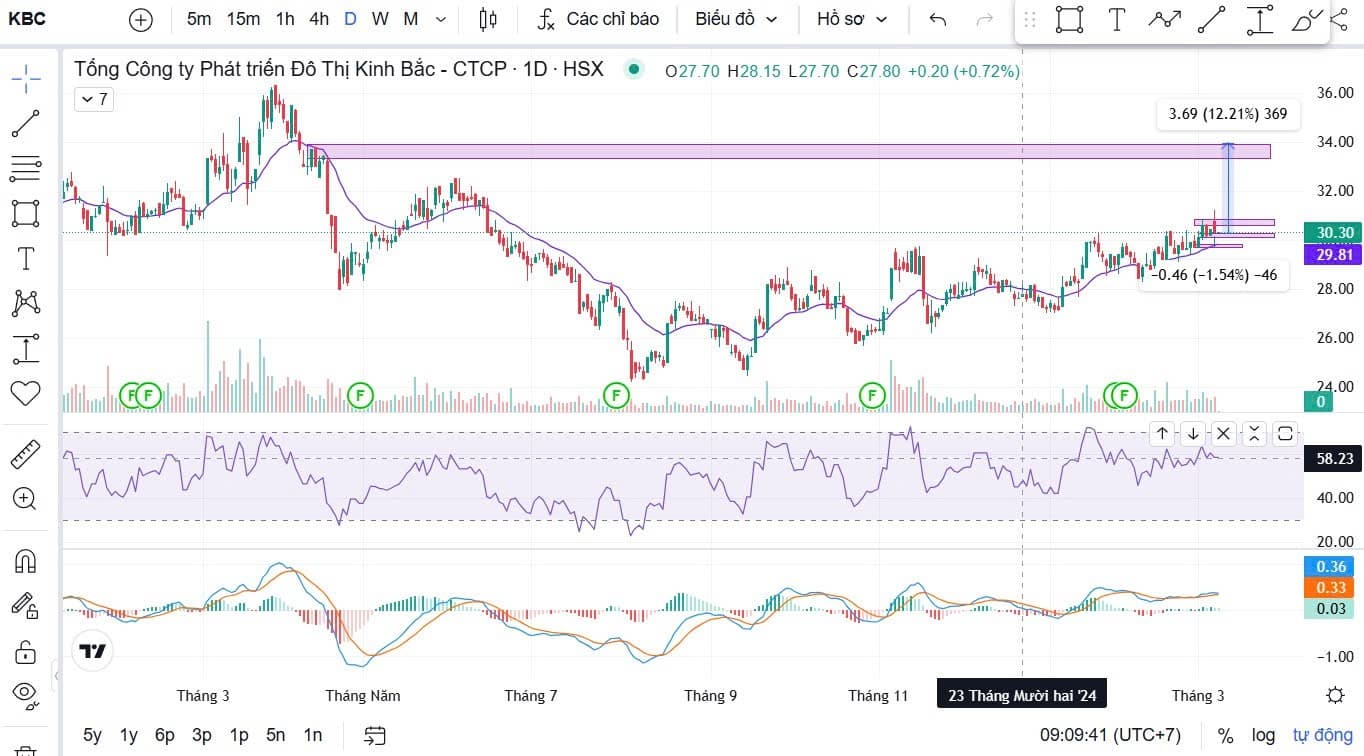
Task: Expand the Hồ sơ dropdown
Action: click(x=852, y=19)
